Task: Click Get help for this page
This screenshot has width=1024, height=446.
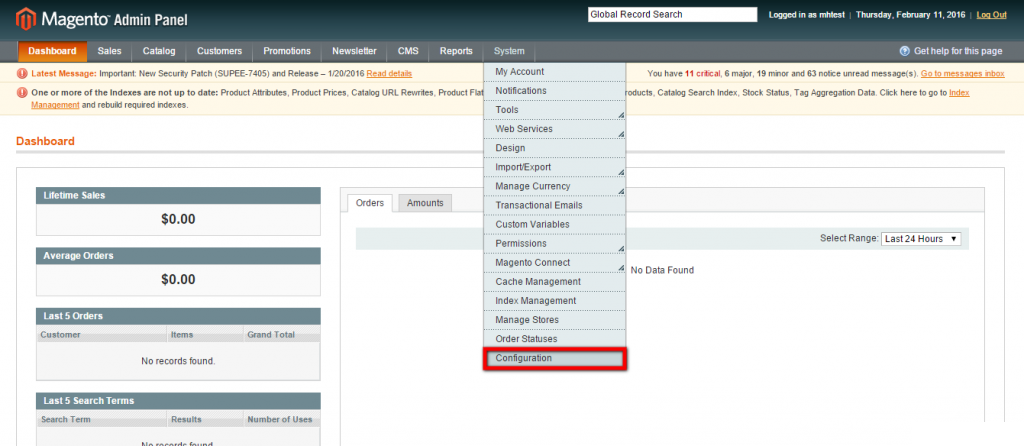Action: click(958, 51)
